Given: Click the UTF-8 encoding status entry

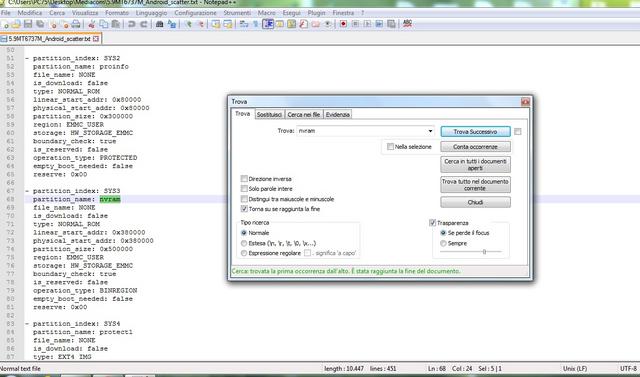Looking at the screenshot, I should (630, 369).
